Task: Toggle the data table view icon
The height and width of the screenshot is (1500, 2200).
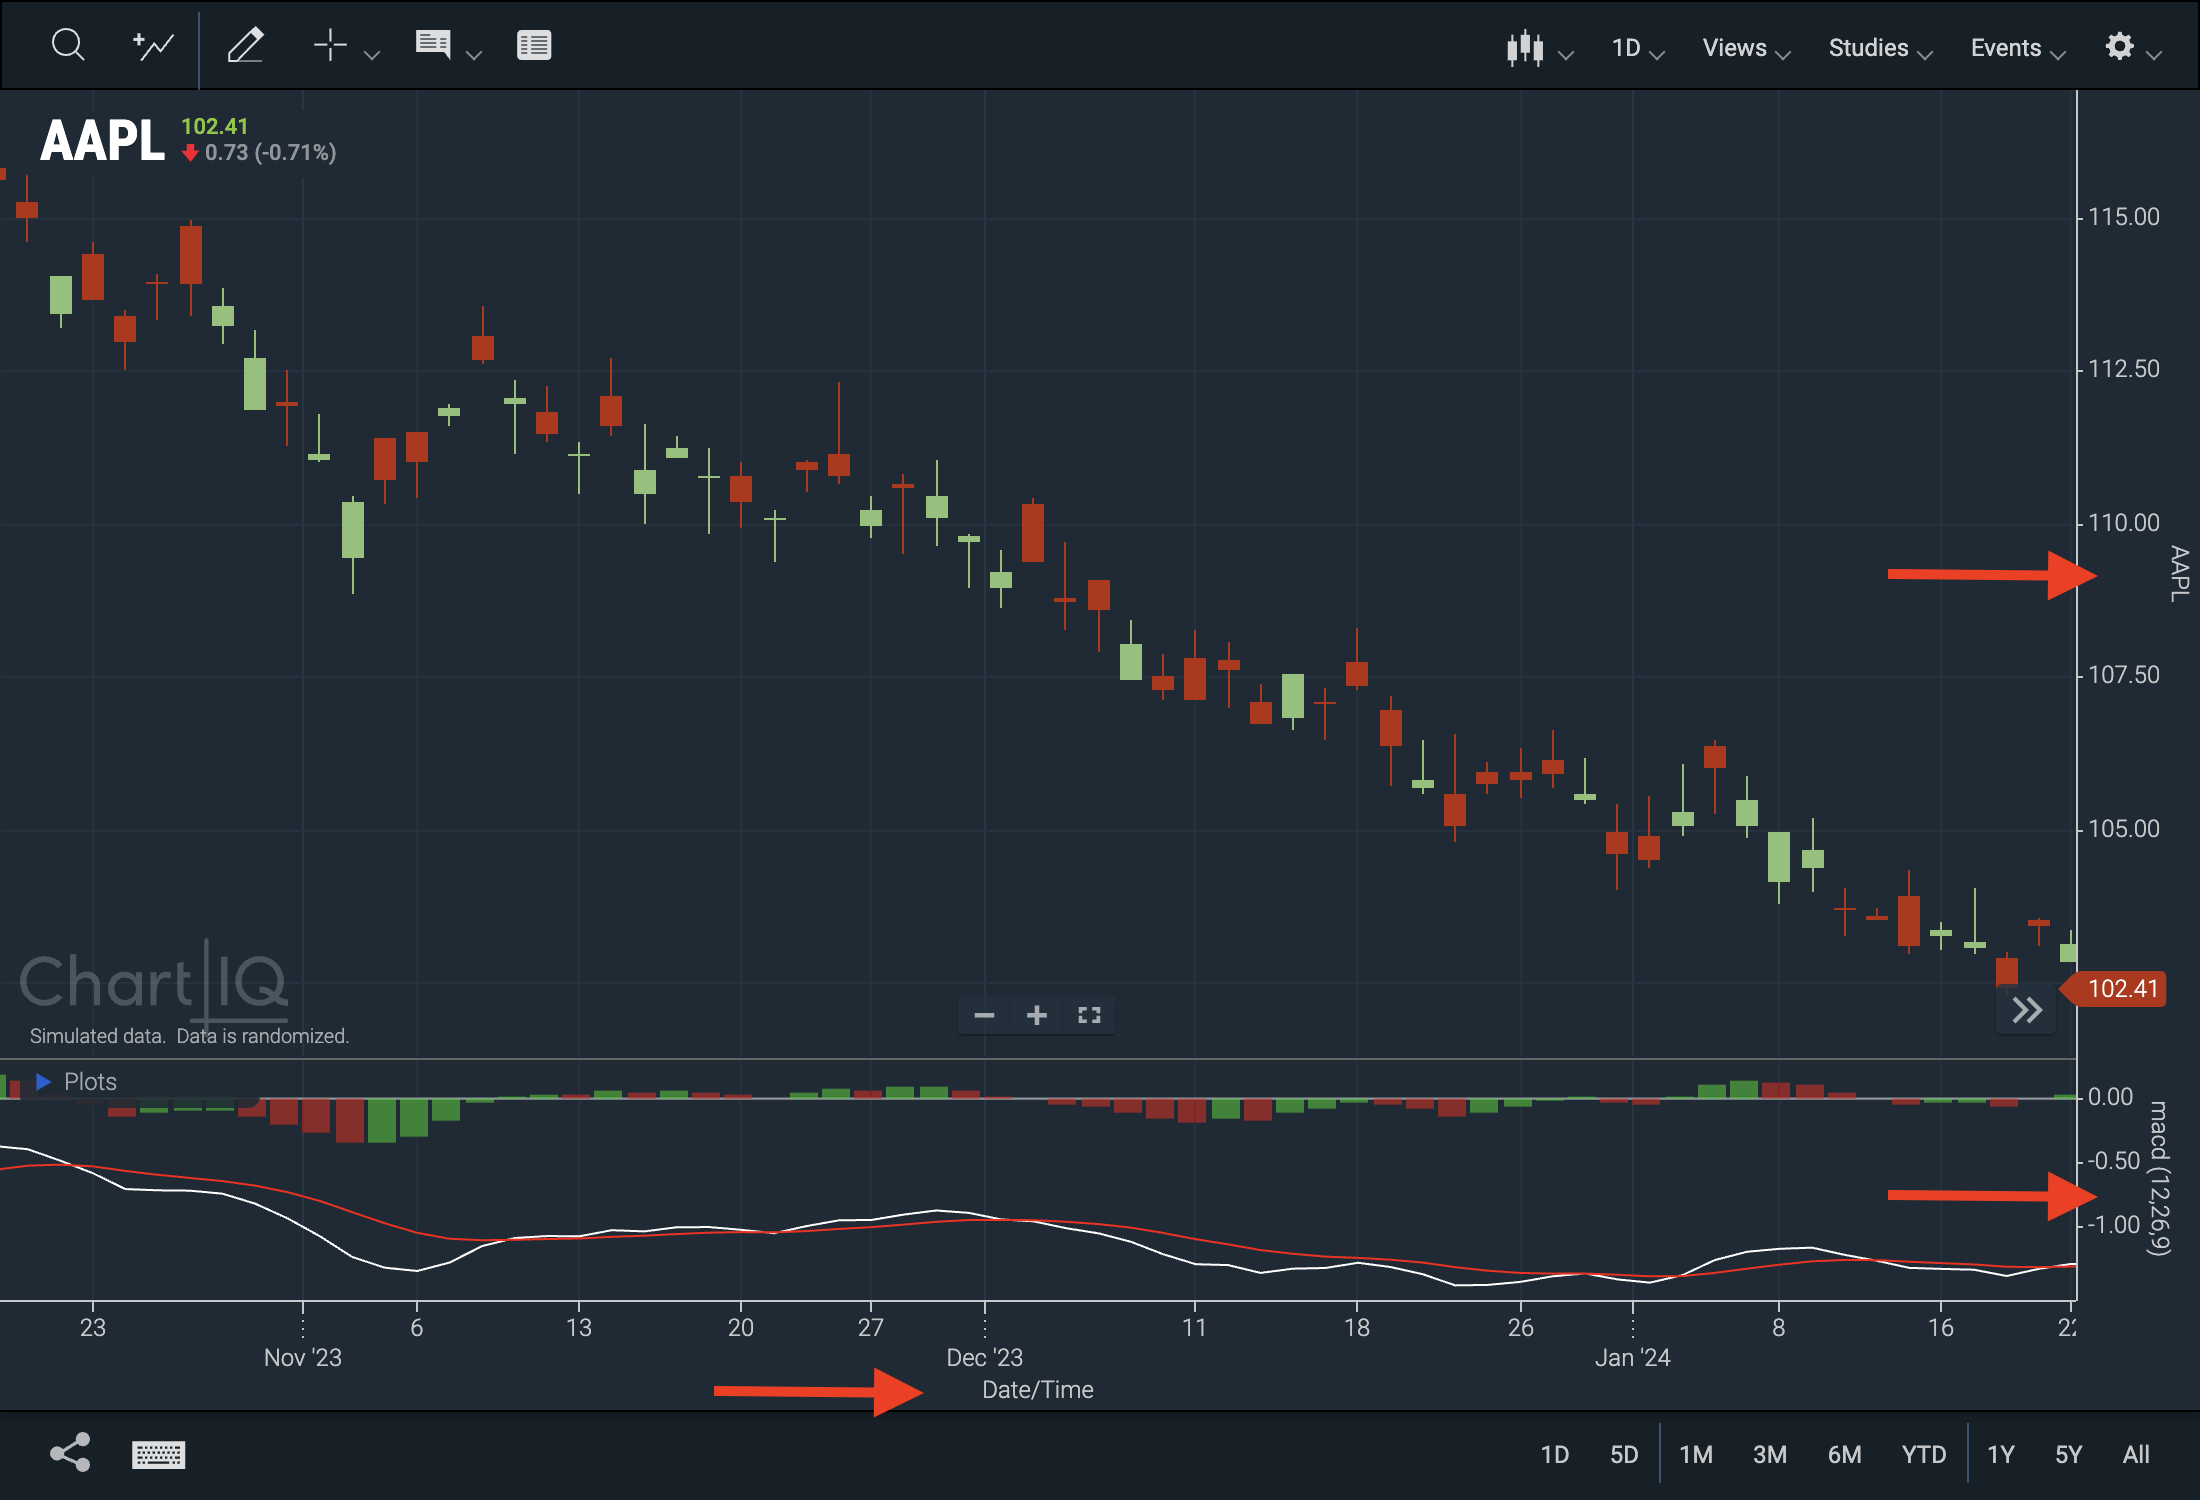Action: 534,45
